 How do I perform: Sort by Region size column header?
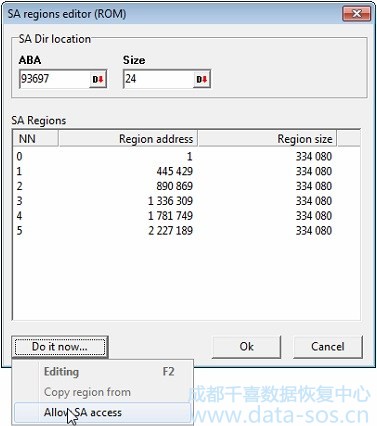tap(268, 139)
